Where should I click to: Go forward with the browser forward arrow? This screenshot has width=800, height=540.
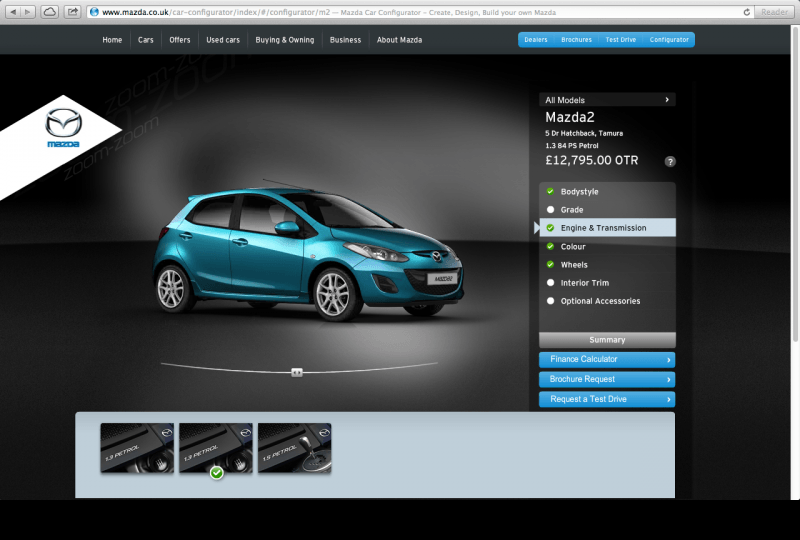[x=28, y=12]
